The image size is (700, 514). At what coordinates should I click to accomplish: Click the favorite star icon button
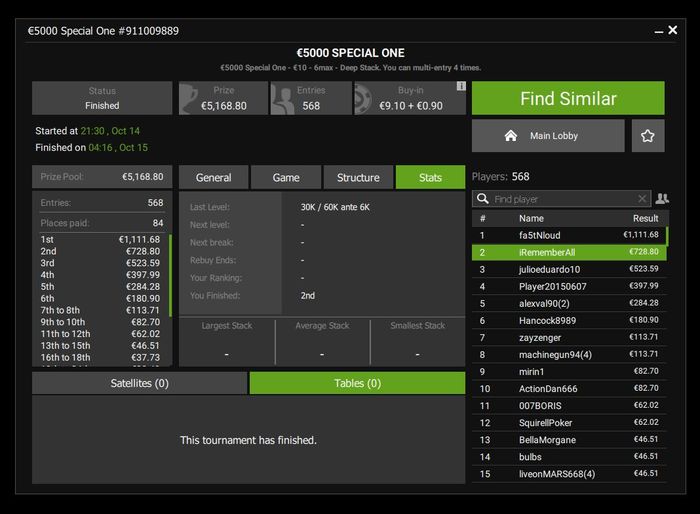coord(648,136)
